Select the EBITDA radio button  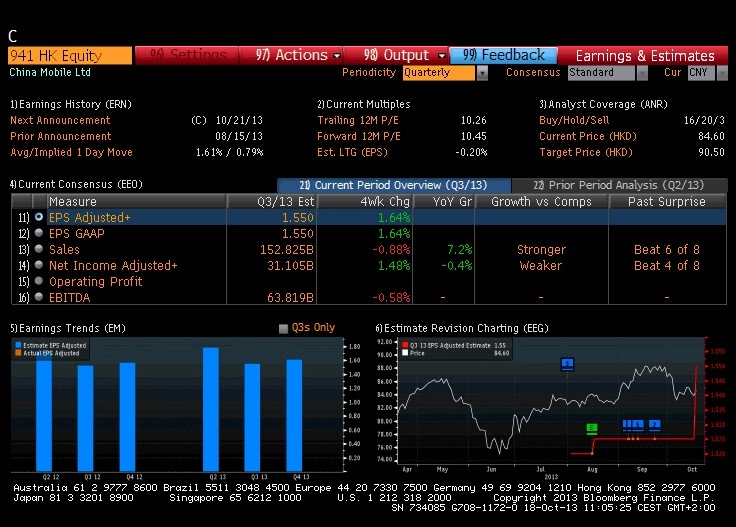[x=39, y=297]
